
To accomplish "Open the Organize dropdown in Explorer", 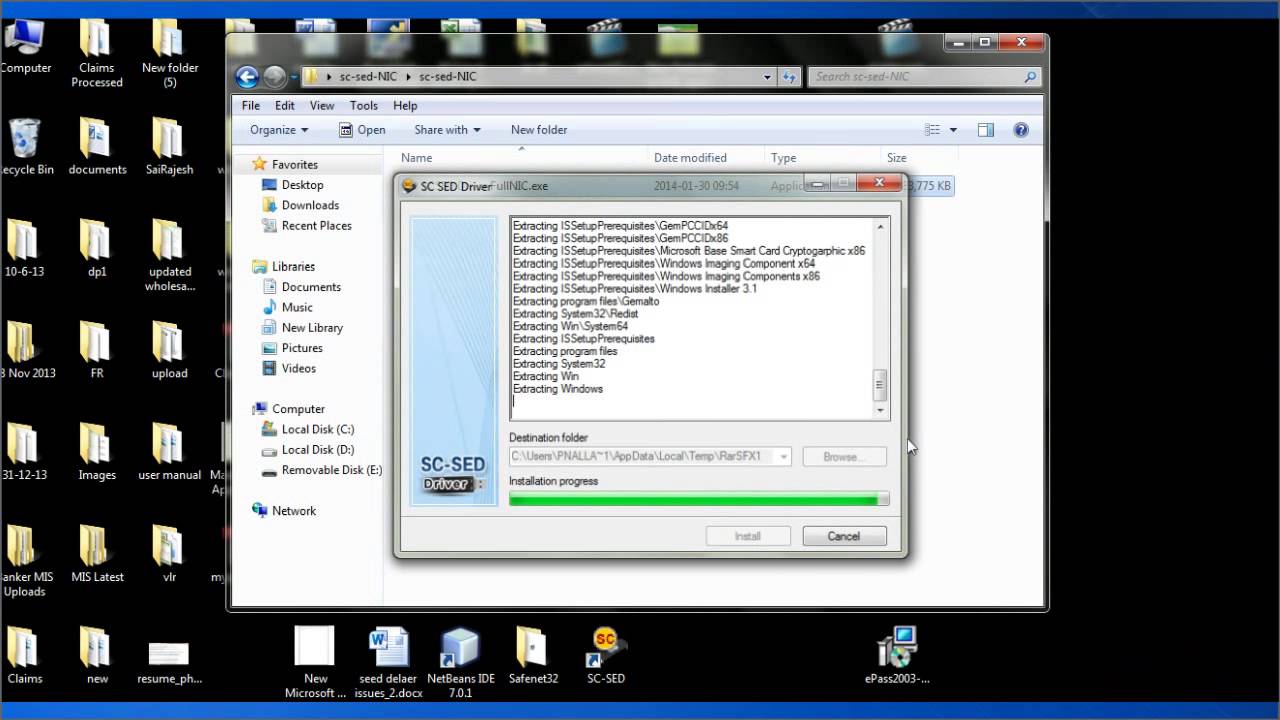I will point(279,130).
